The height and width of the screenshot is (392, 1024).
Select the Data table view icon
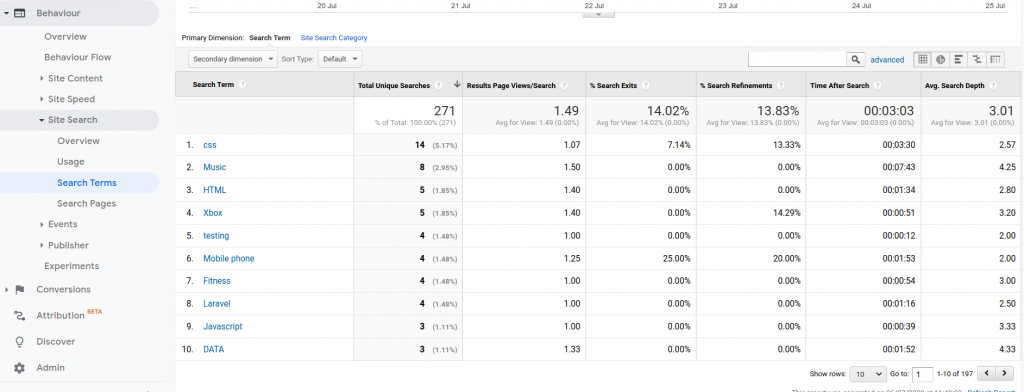pyautogui.click(x=922, y=59)
